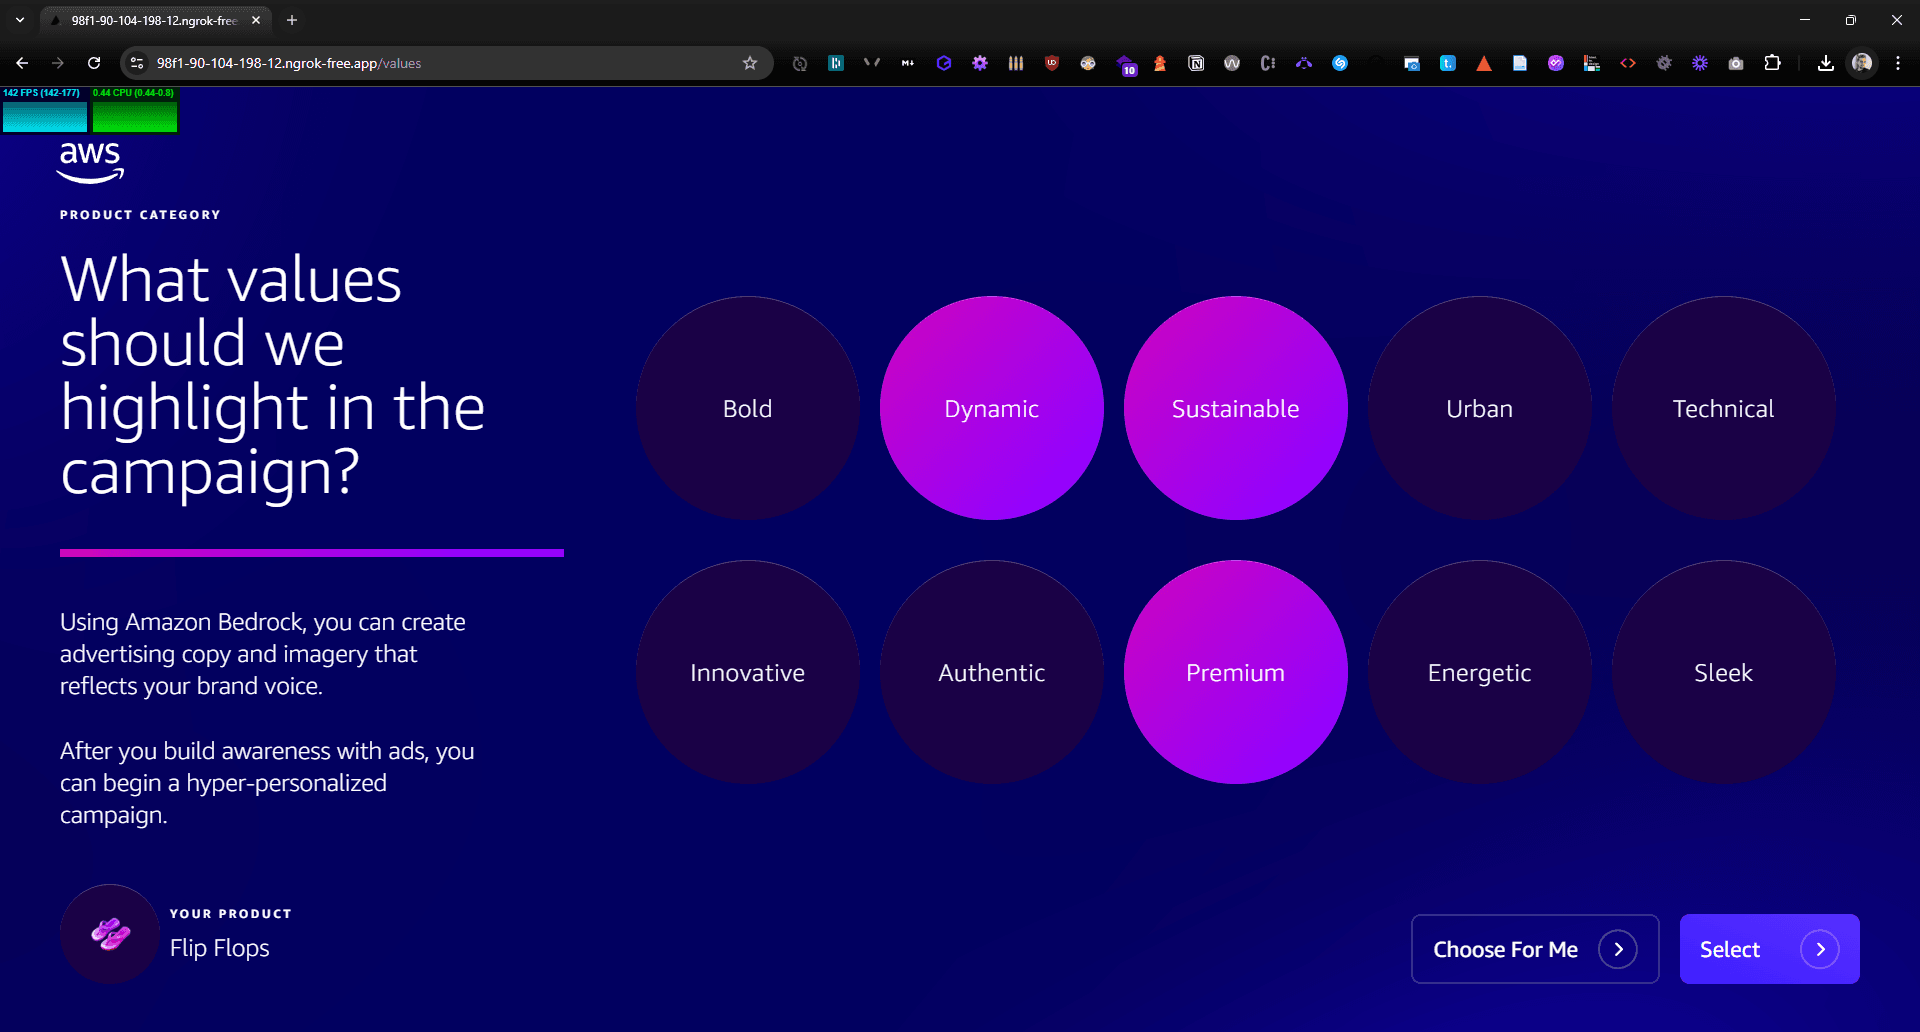Open the Chrome three-dot menu
The height and width of the screenshot is (1032, 1920).
tap(1898, 63)
